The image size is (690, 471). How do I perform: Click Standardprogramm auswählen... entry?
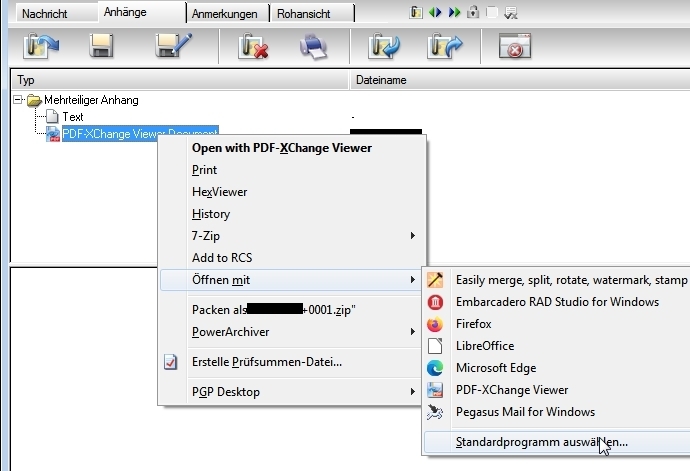[x=540, y=441]
